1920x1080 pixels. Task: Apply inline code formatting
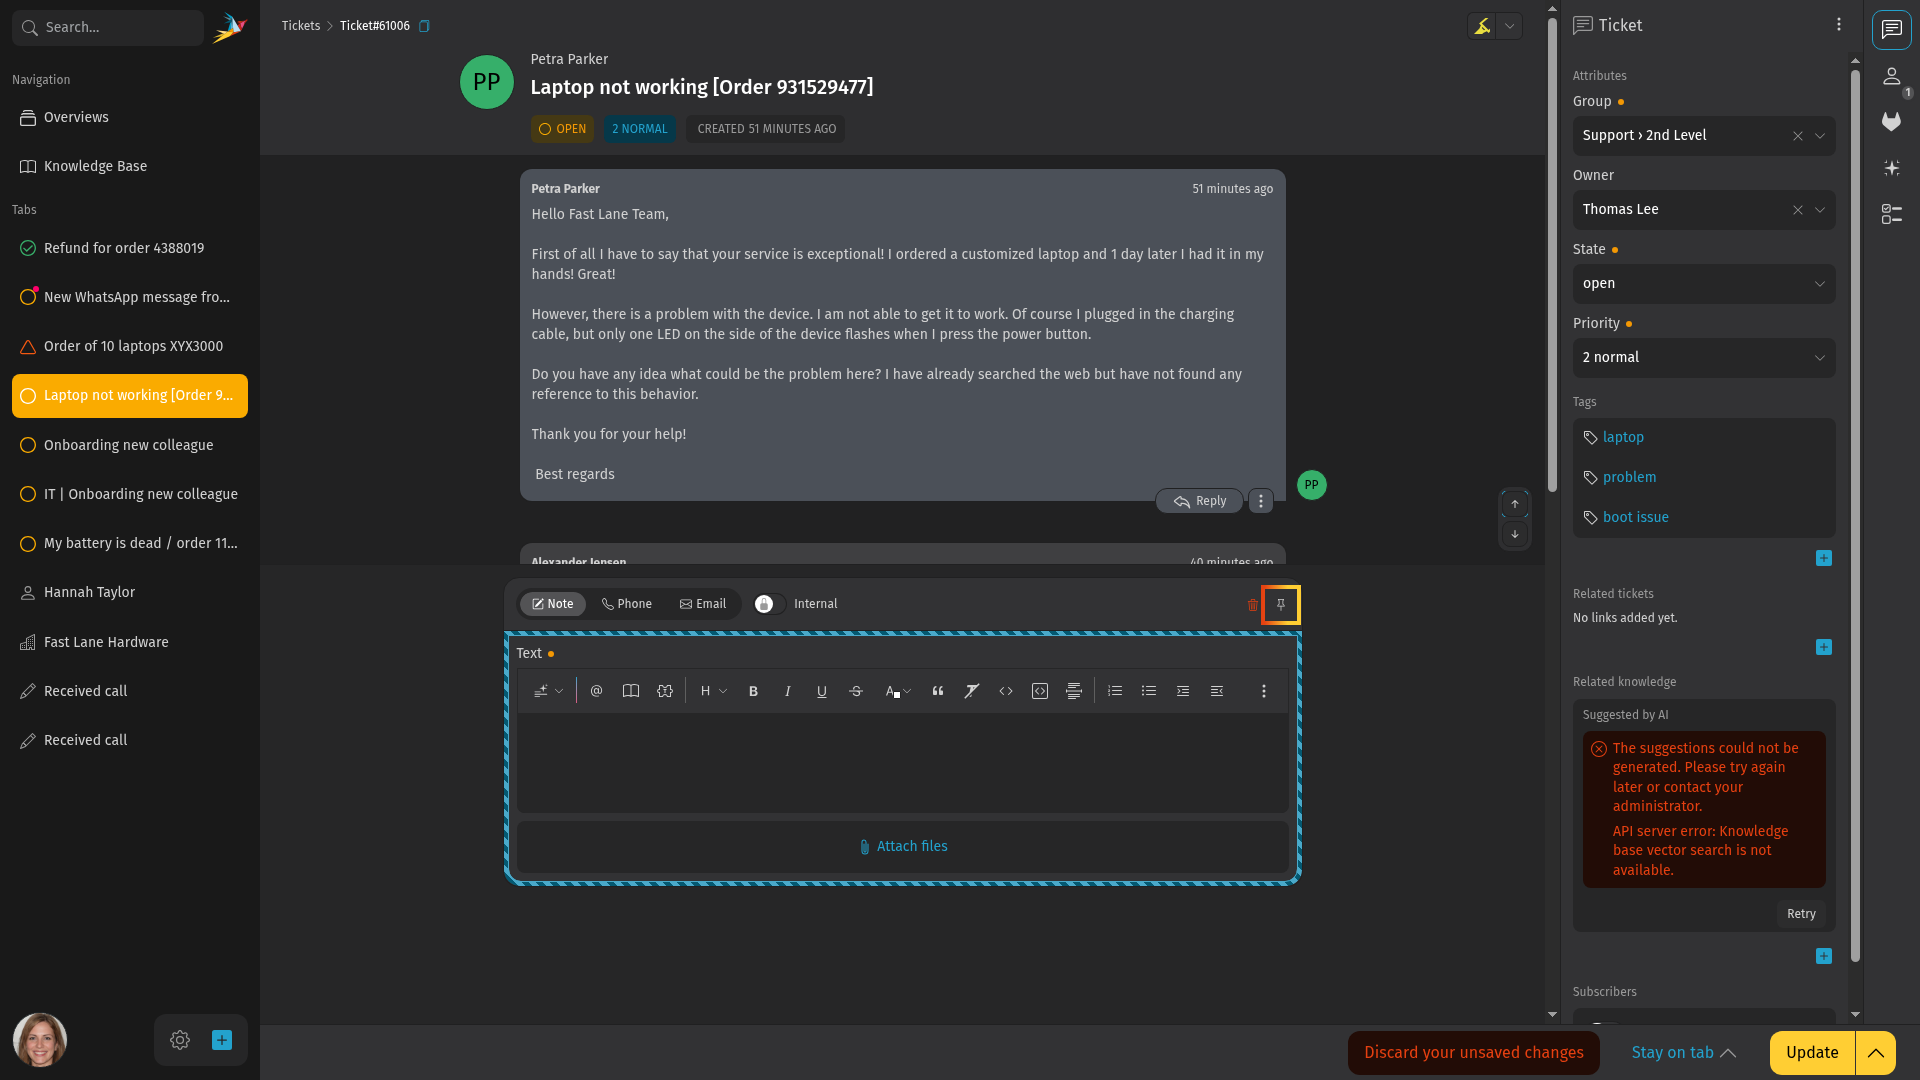click(x=1006, y=691)
